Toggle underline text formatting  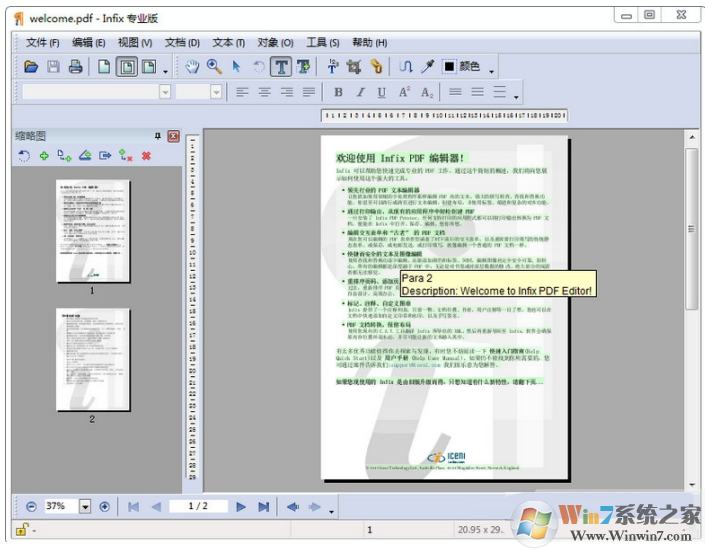[x=382, y=92]
